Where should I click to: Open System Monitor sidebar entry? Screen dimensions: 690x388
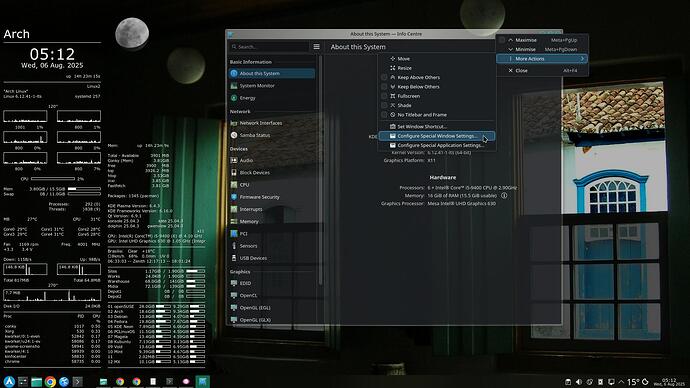[272, 86]
